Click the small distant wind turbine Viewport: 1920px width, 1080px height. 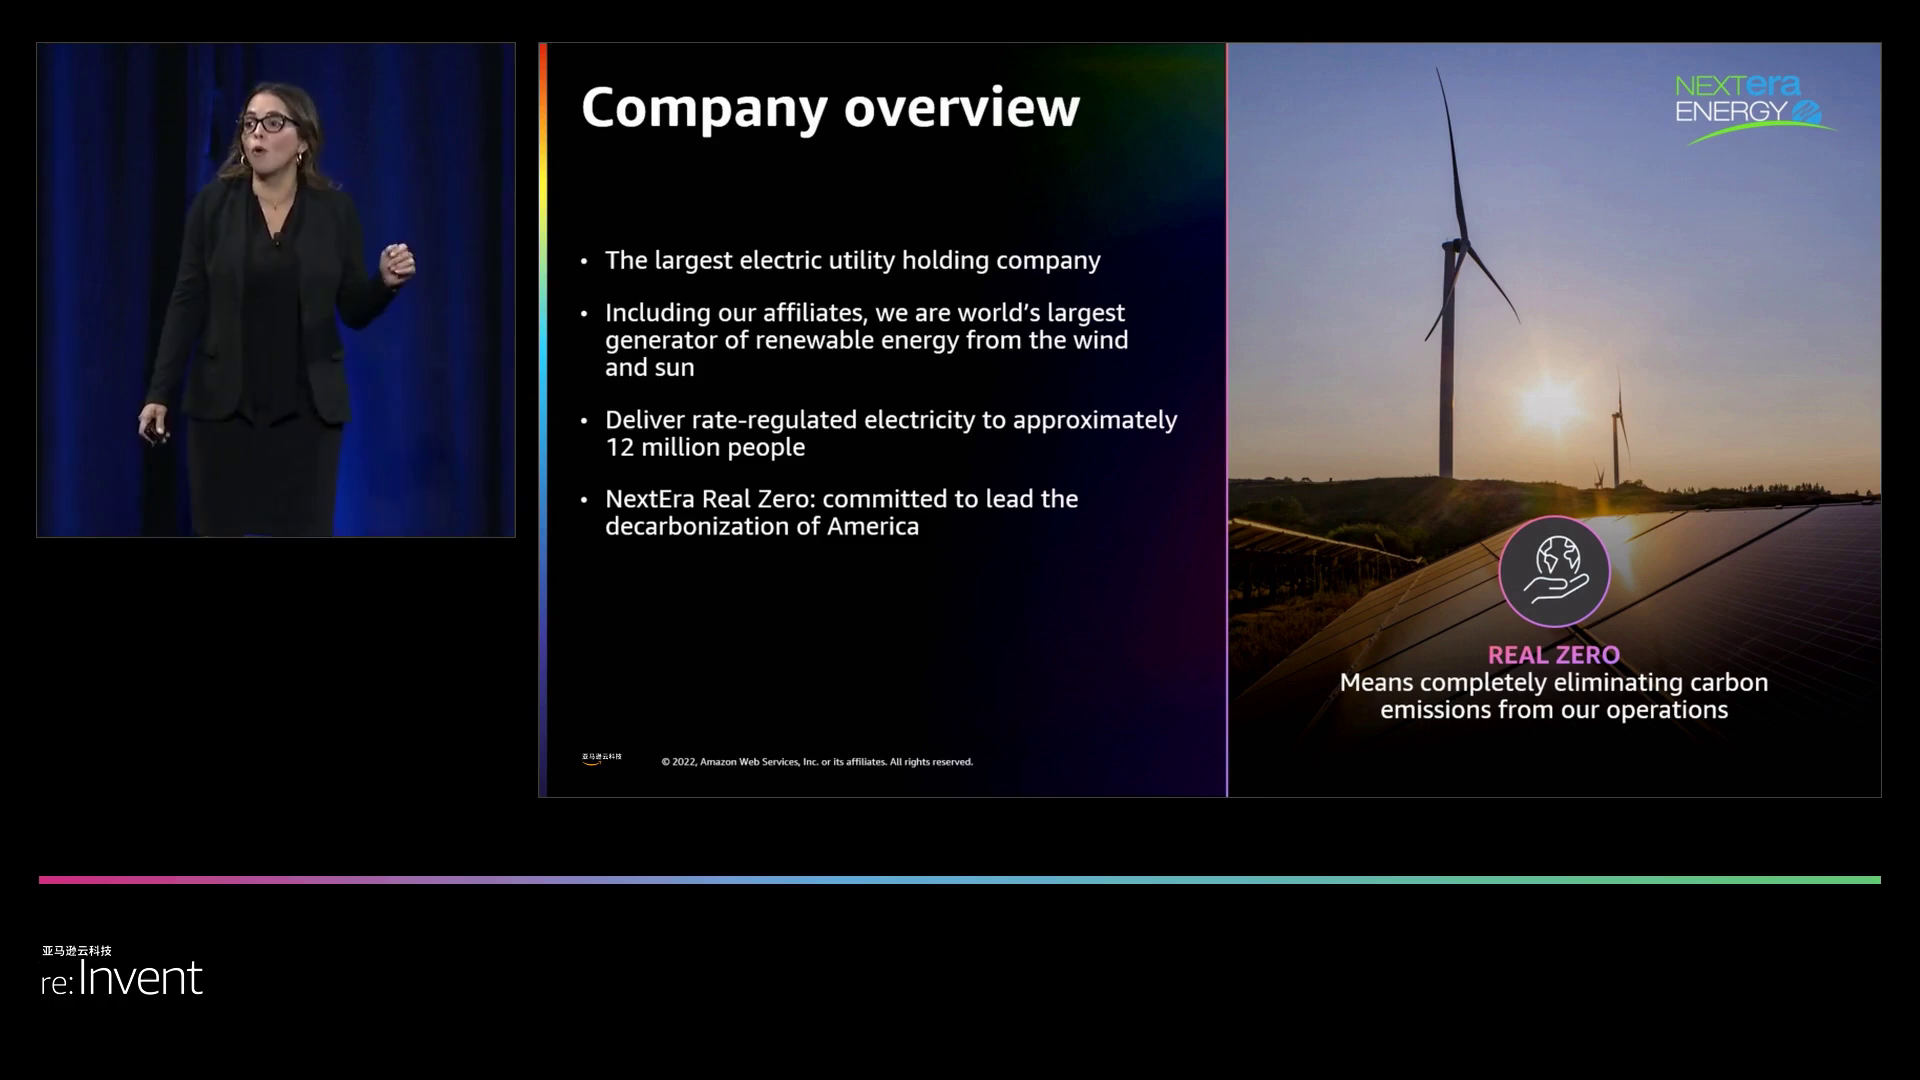coord(1617,440)
